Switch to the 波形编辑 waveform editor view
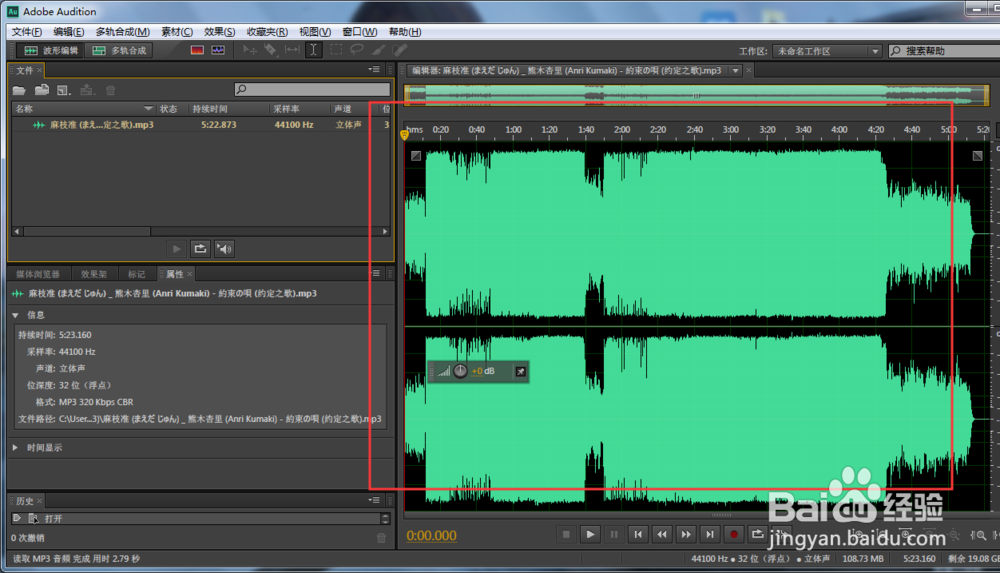This screenshot has width=1000, height=573. click(x=50, y=50)
